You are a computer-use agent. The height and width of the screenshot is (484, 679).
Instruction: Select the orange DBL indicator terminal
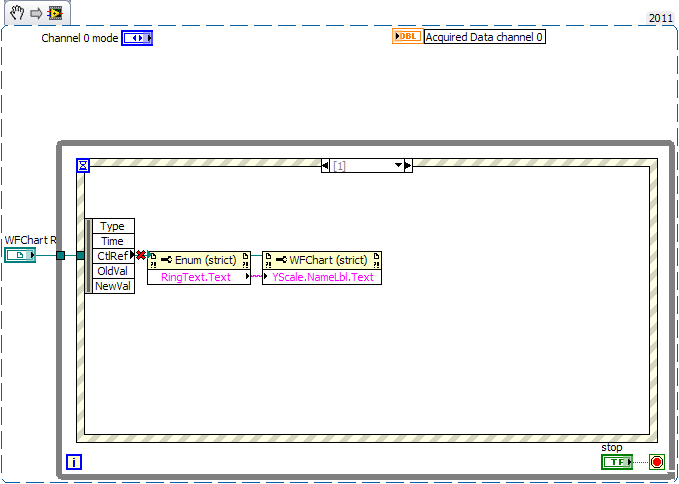(x=407, y=37)
